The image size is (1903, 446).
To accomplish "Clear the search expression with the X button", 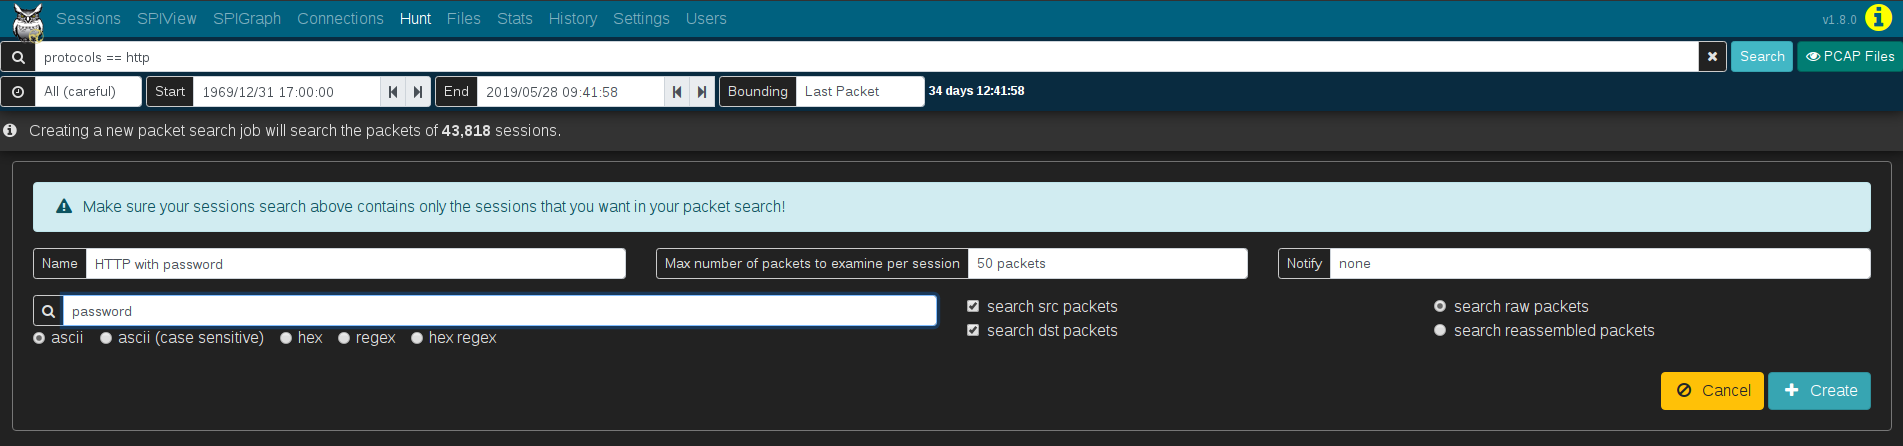I will (1712, 57).
